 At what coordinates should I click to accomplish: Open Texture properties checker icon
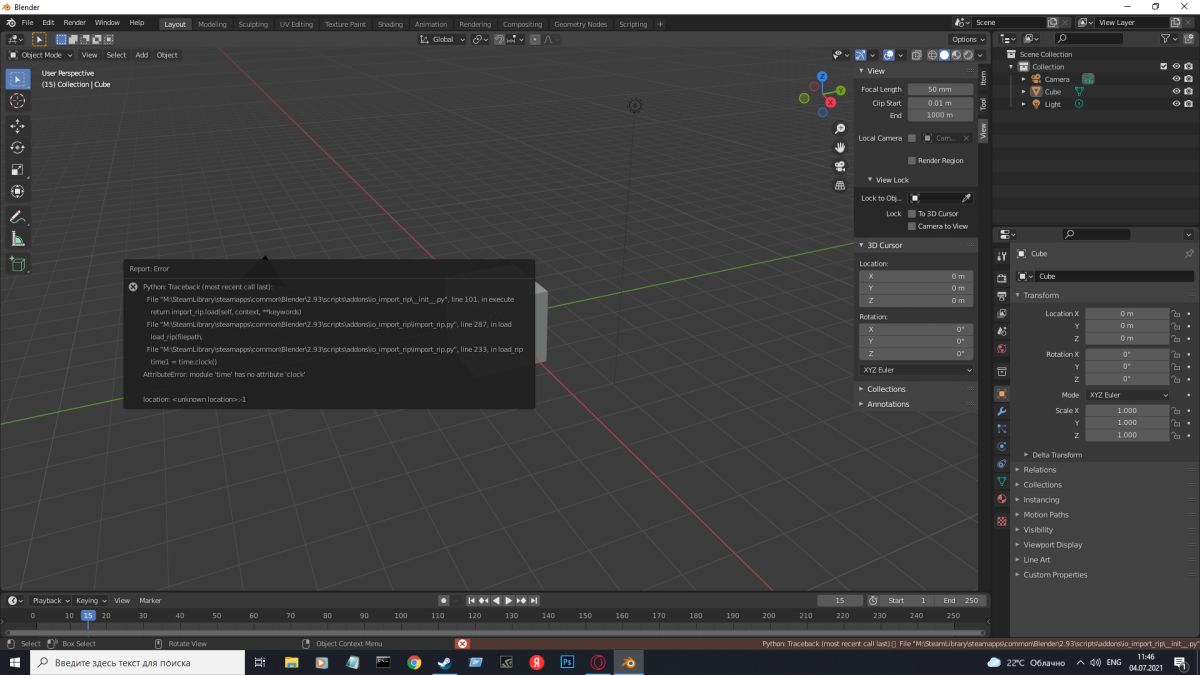click(1002, 521)
